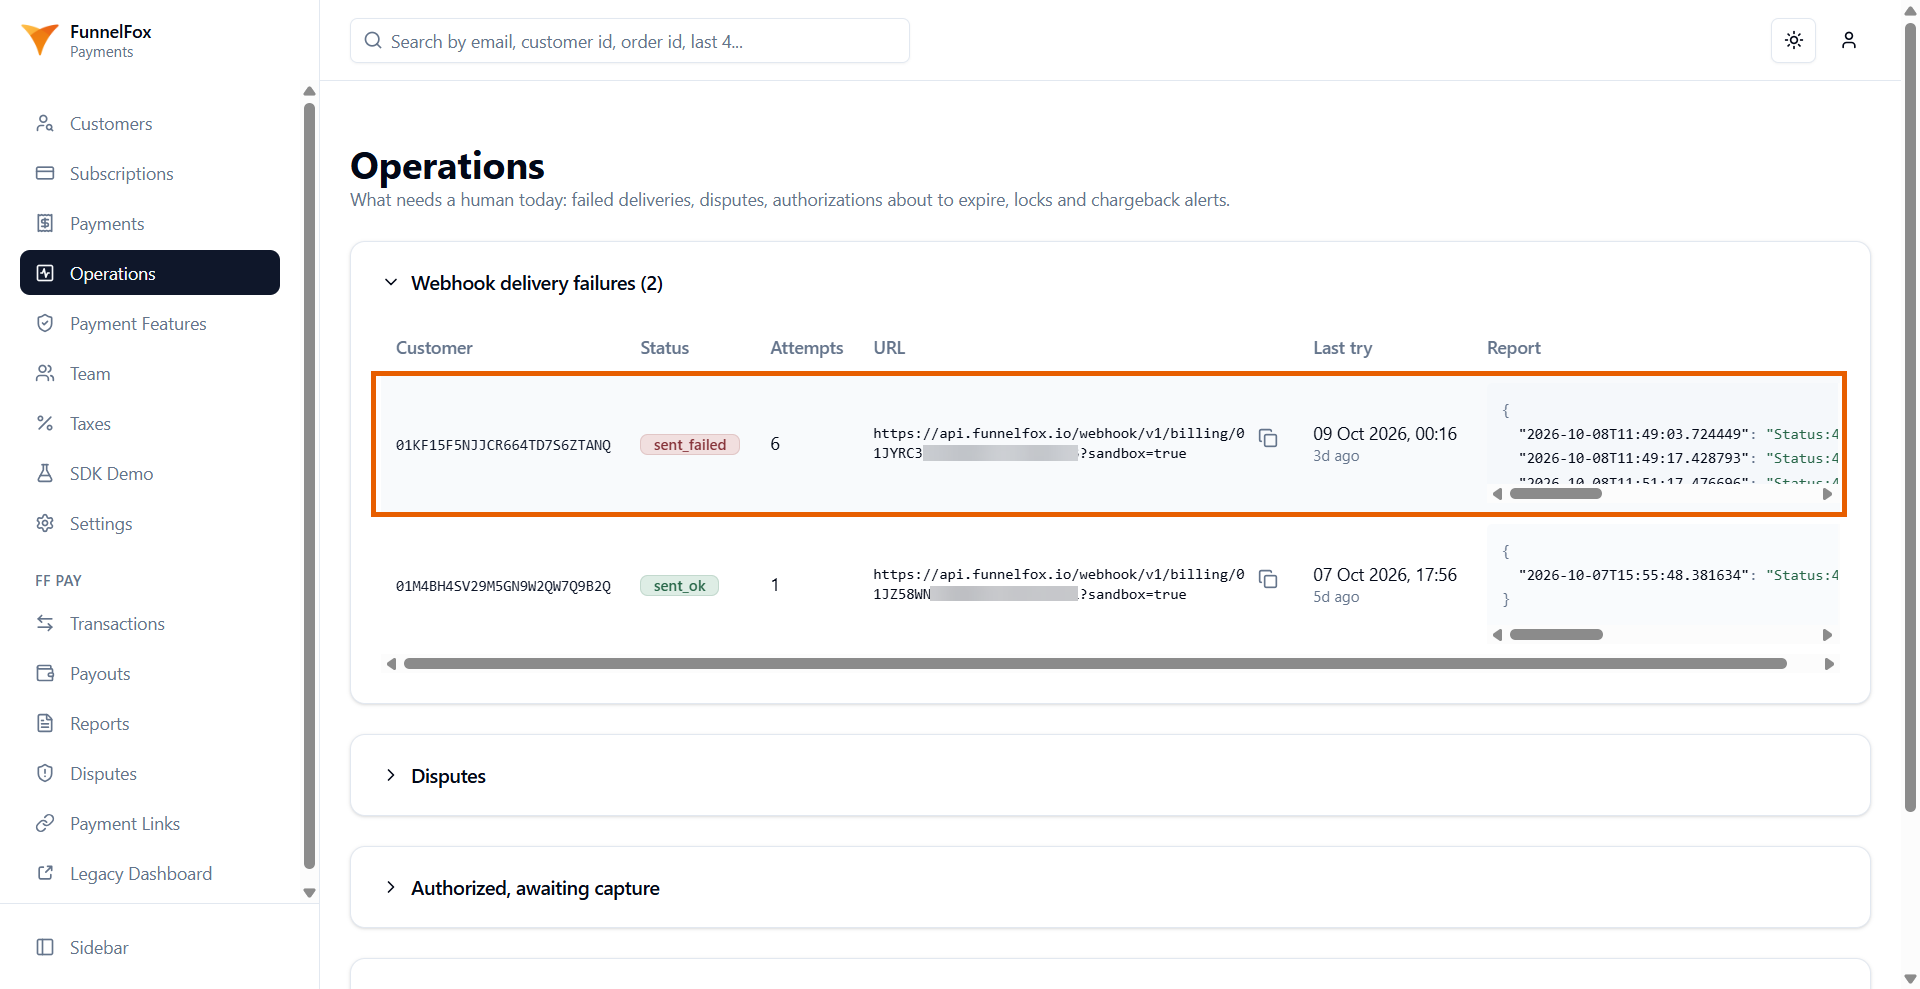
Task: Click the sent_ok status badge
Action: point(680,586)
